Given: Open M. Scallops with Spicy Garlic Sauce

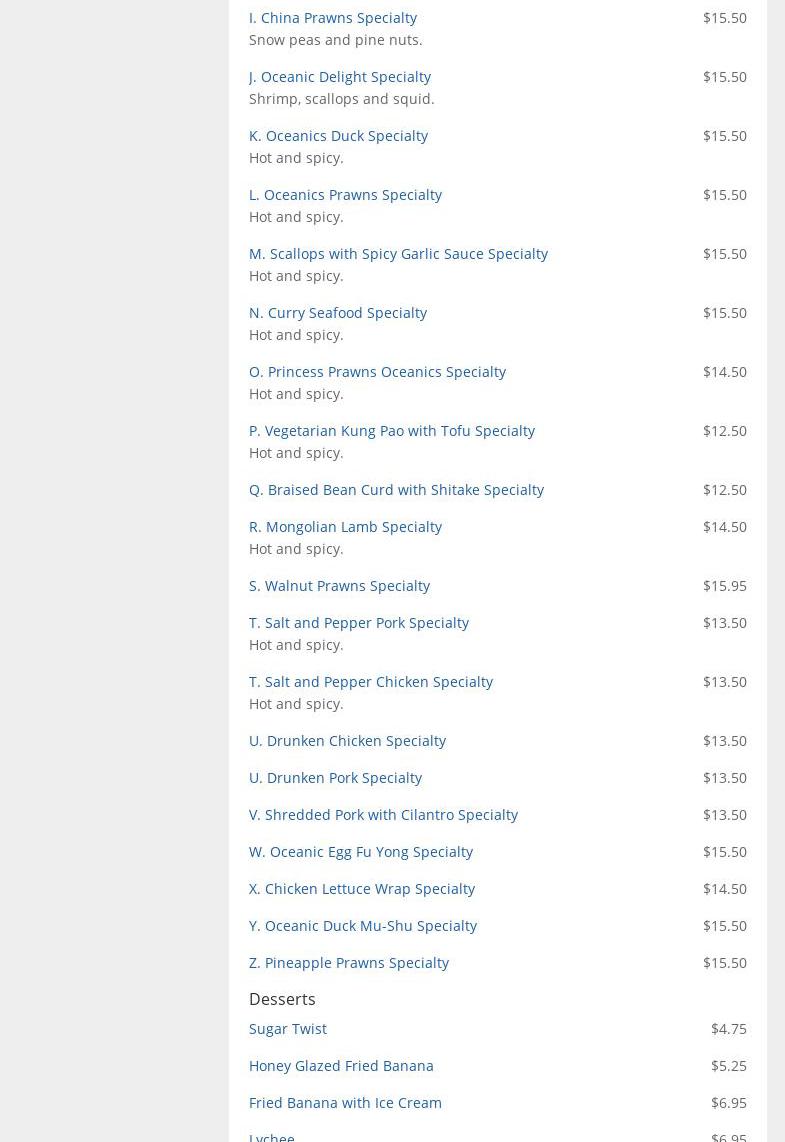Looking at the screenshot, I should [398, 253].
